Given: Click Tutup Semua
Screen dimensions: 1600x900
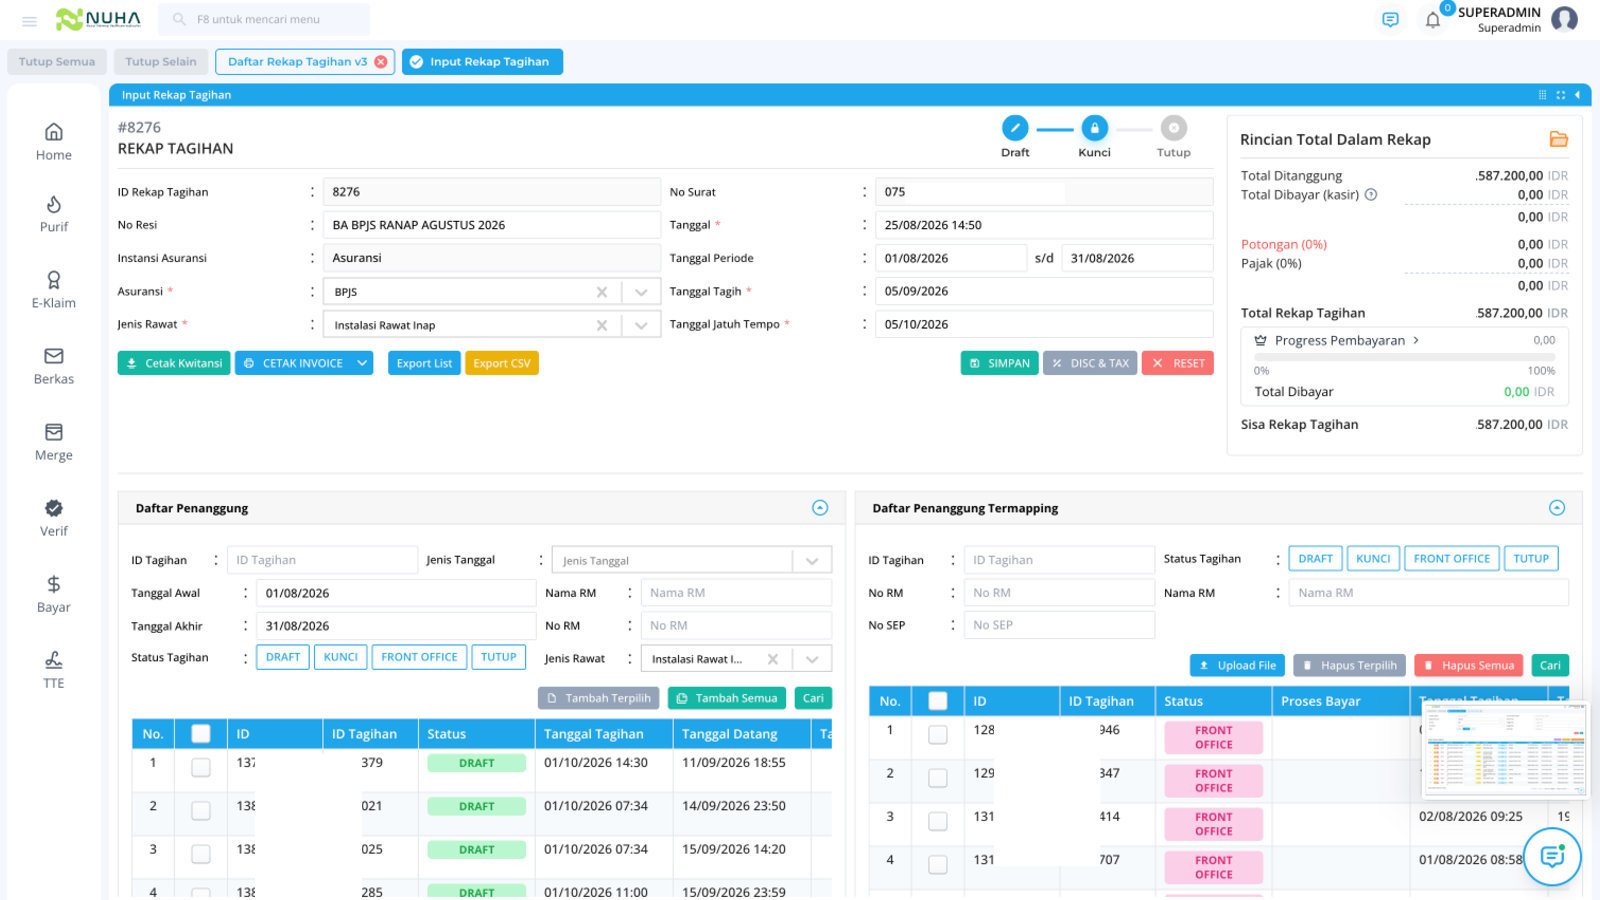Looking at the screenshot, I should 57,62.
